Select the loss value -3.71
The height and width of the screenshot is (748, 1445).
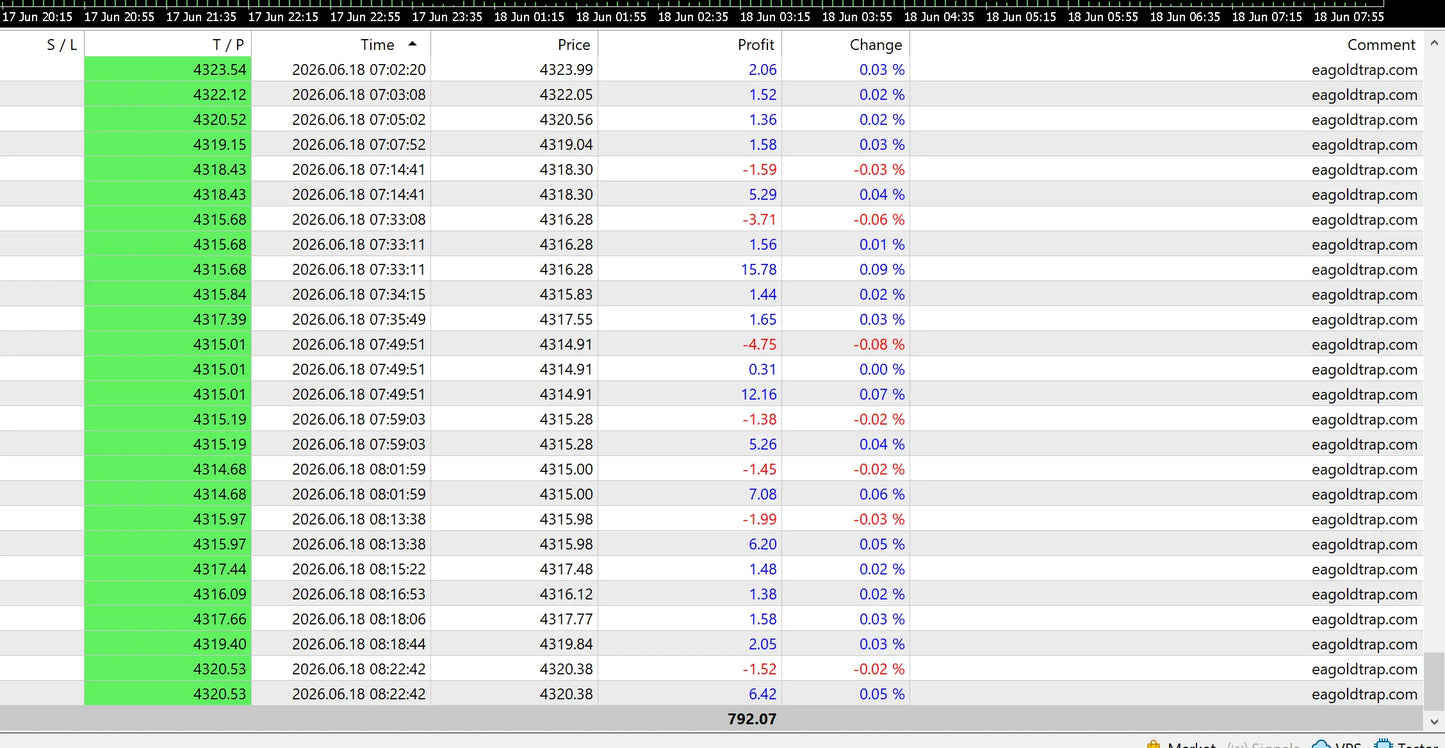point(759,219)
